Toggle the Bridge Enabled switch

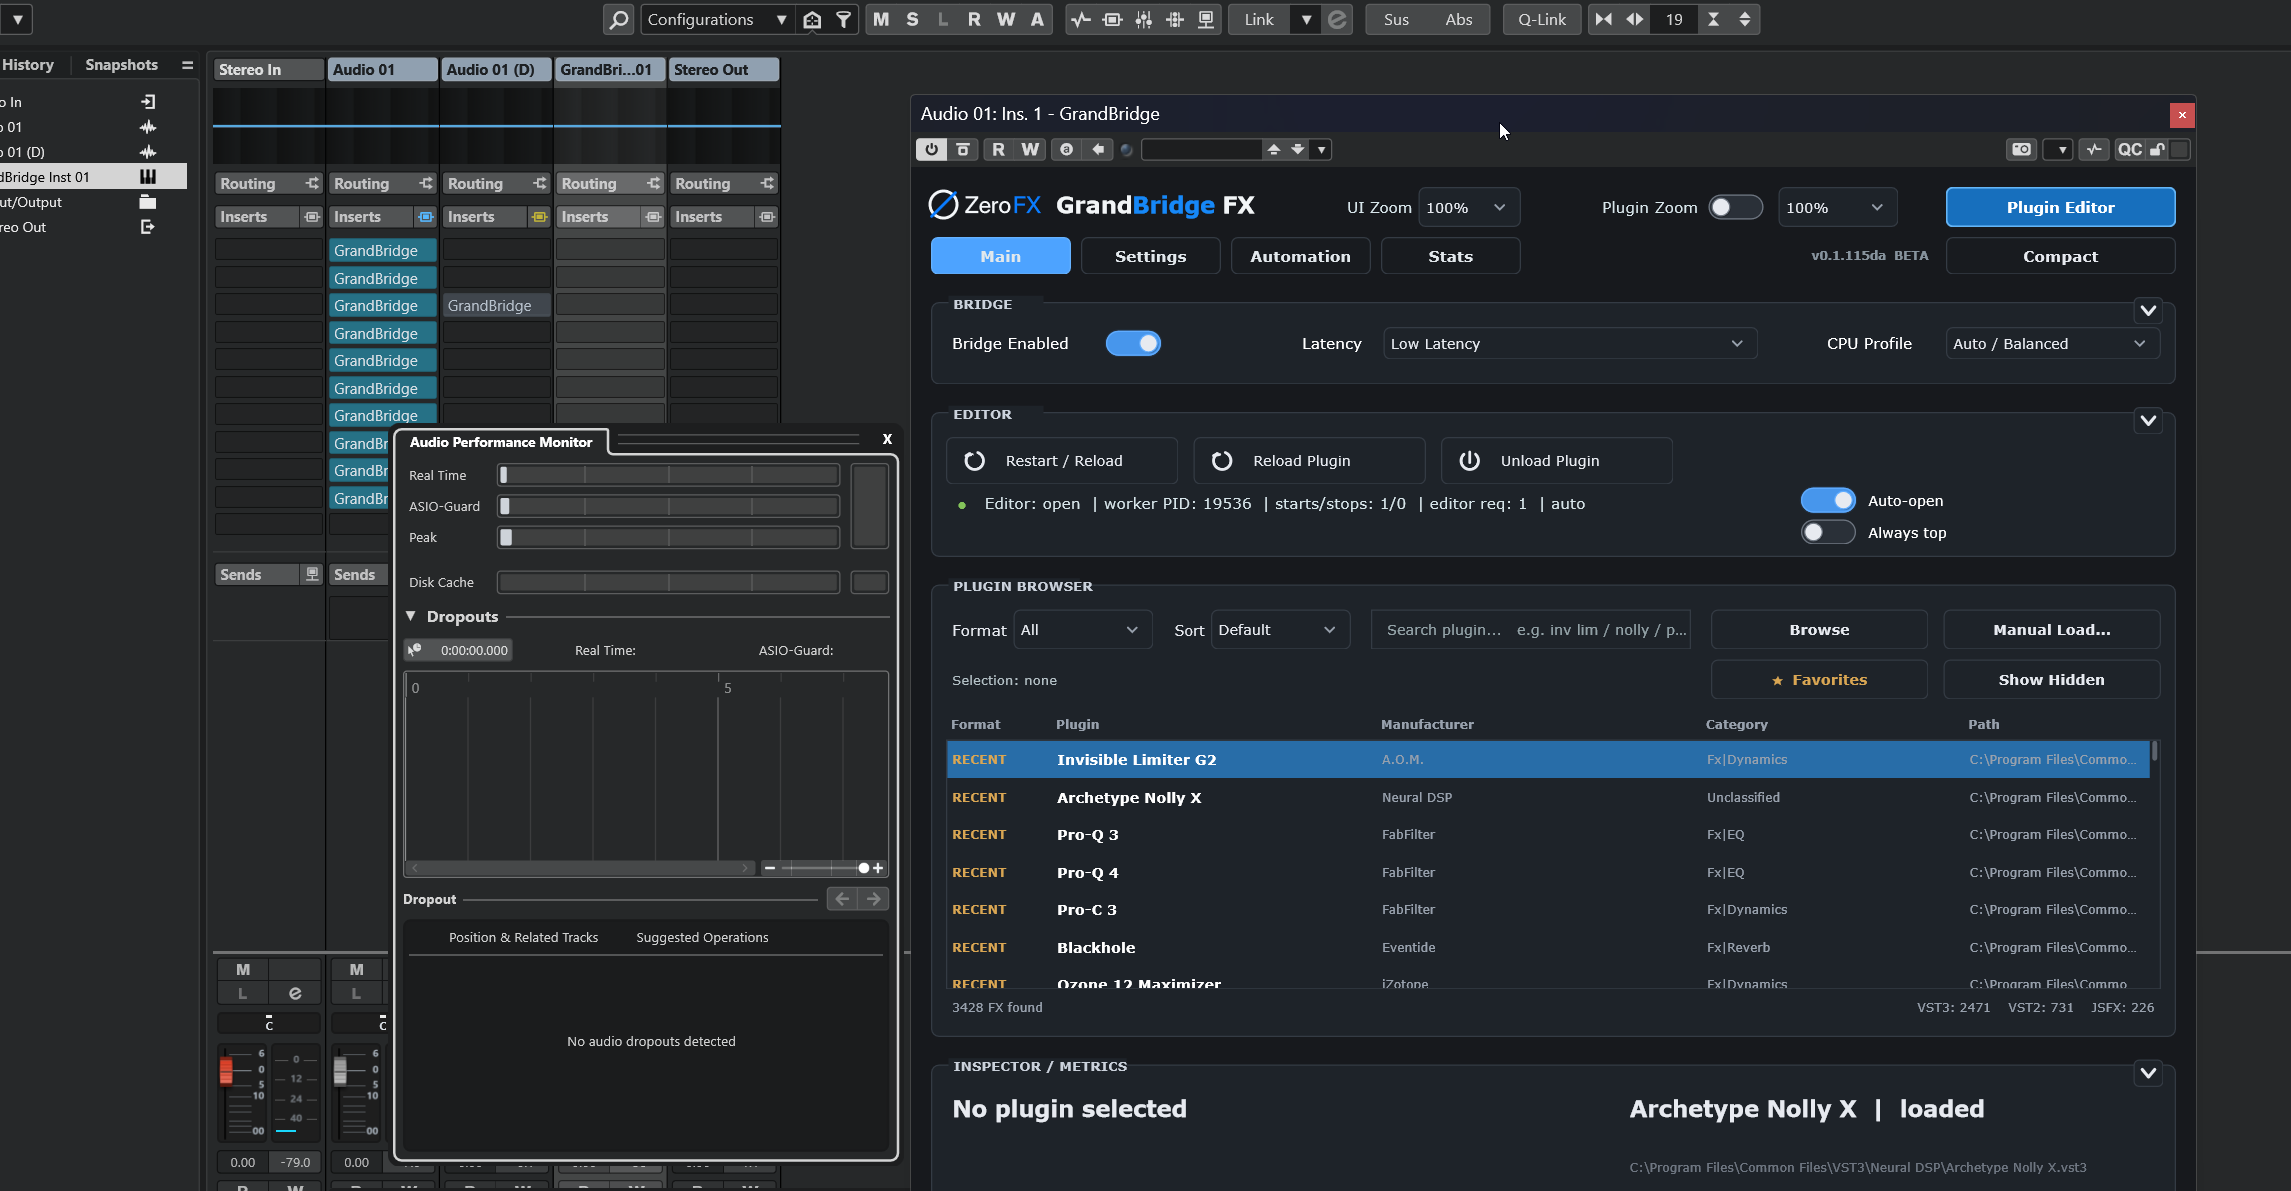point(1133,343)
